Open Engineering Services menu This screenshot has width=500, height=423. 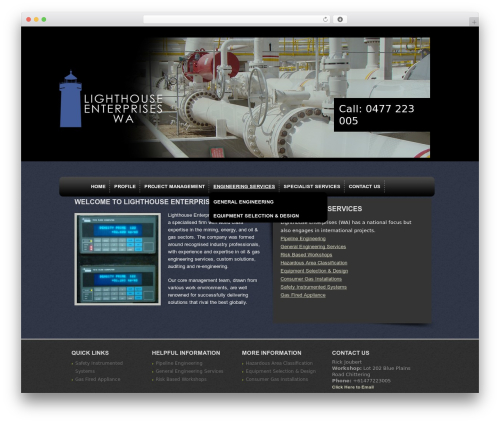244,186
